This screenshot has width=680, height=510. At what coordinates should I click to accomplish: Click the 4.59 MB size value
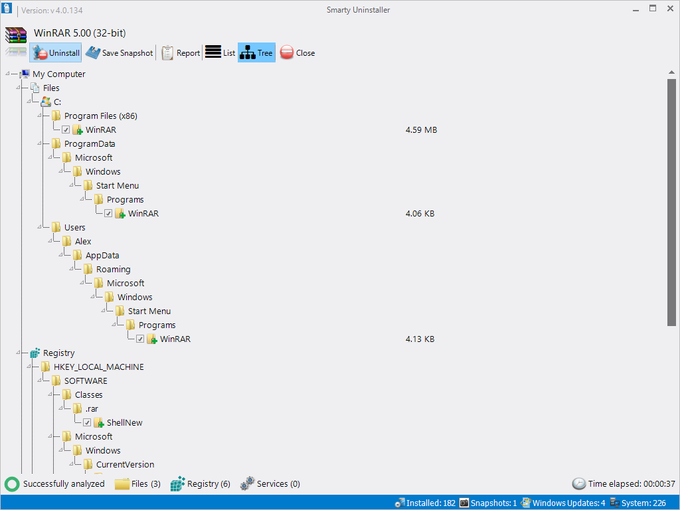pos(421,130)
